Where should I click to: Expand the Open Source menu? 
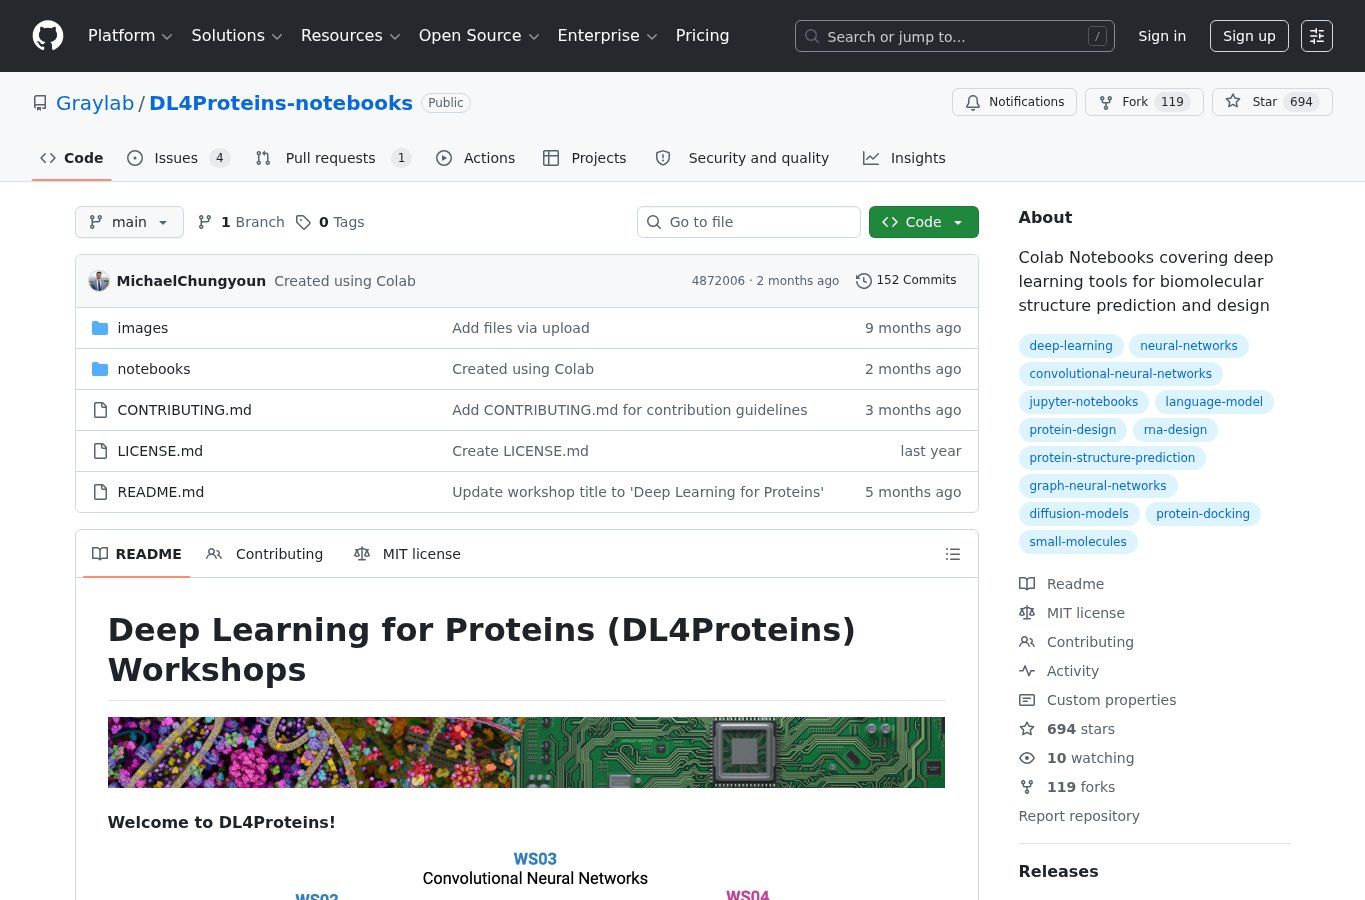[479, 36]
